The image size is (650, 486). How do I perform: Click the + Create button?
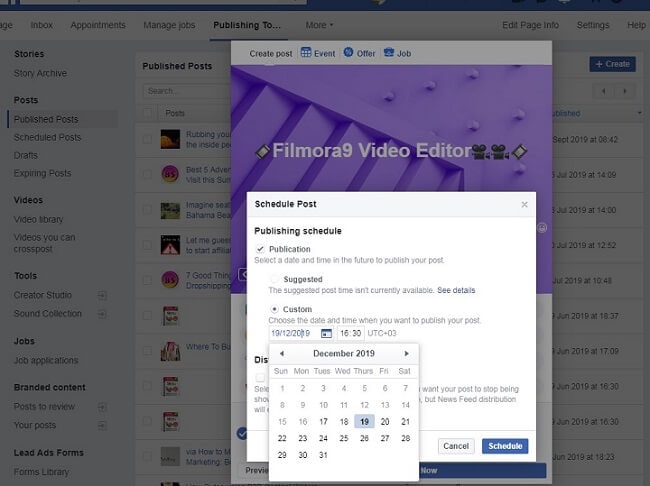(x=612, y=64)
